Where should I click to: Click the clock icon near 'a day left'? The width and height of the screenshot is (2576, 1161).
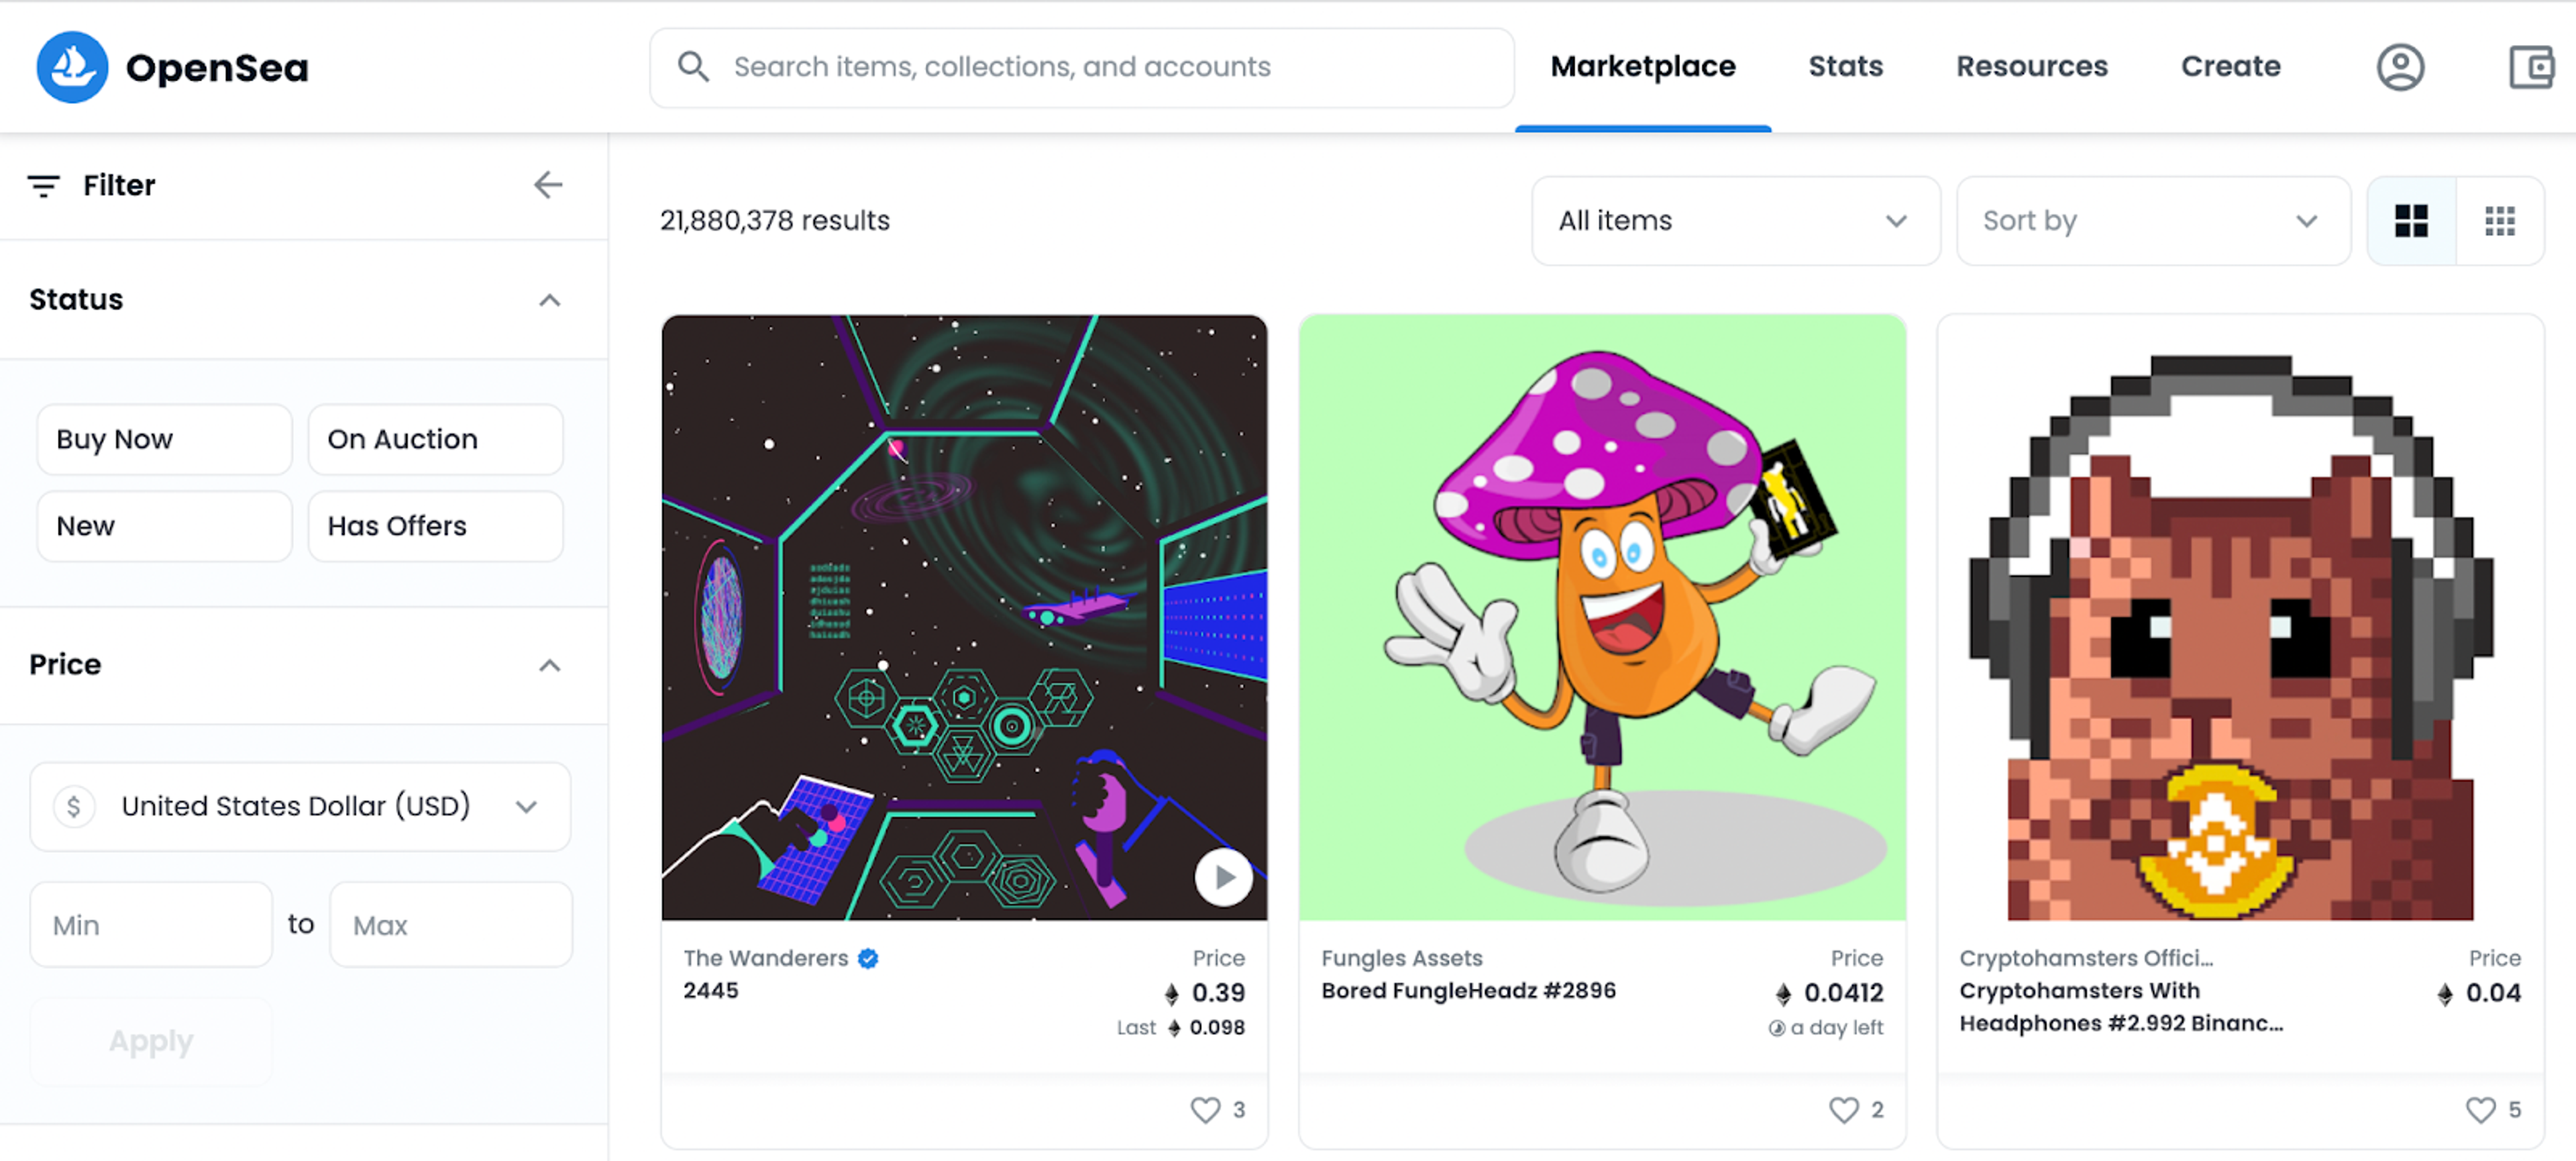coord(1776,1028)
